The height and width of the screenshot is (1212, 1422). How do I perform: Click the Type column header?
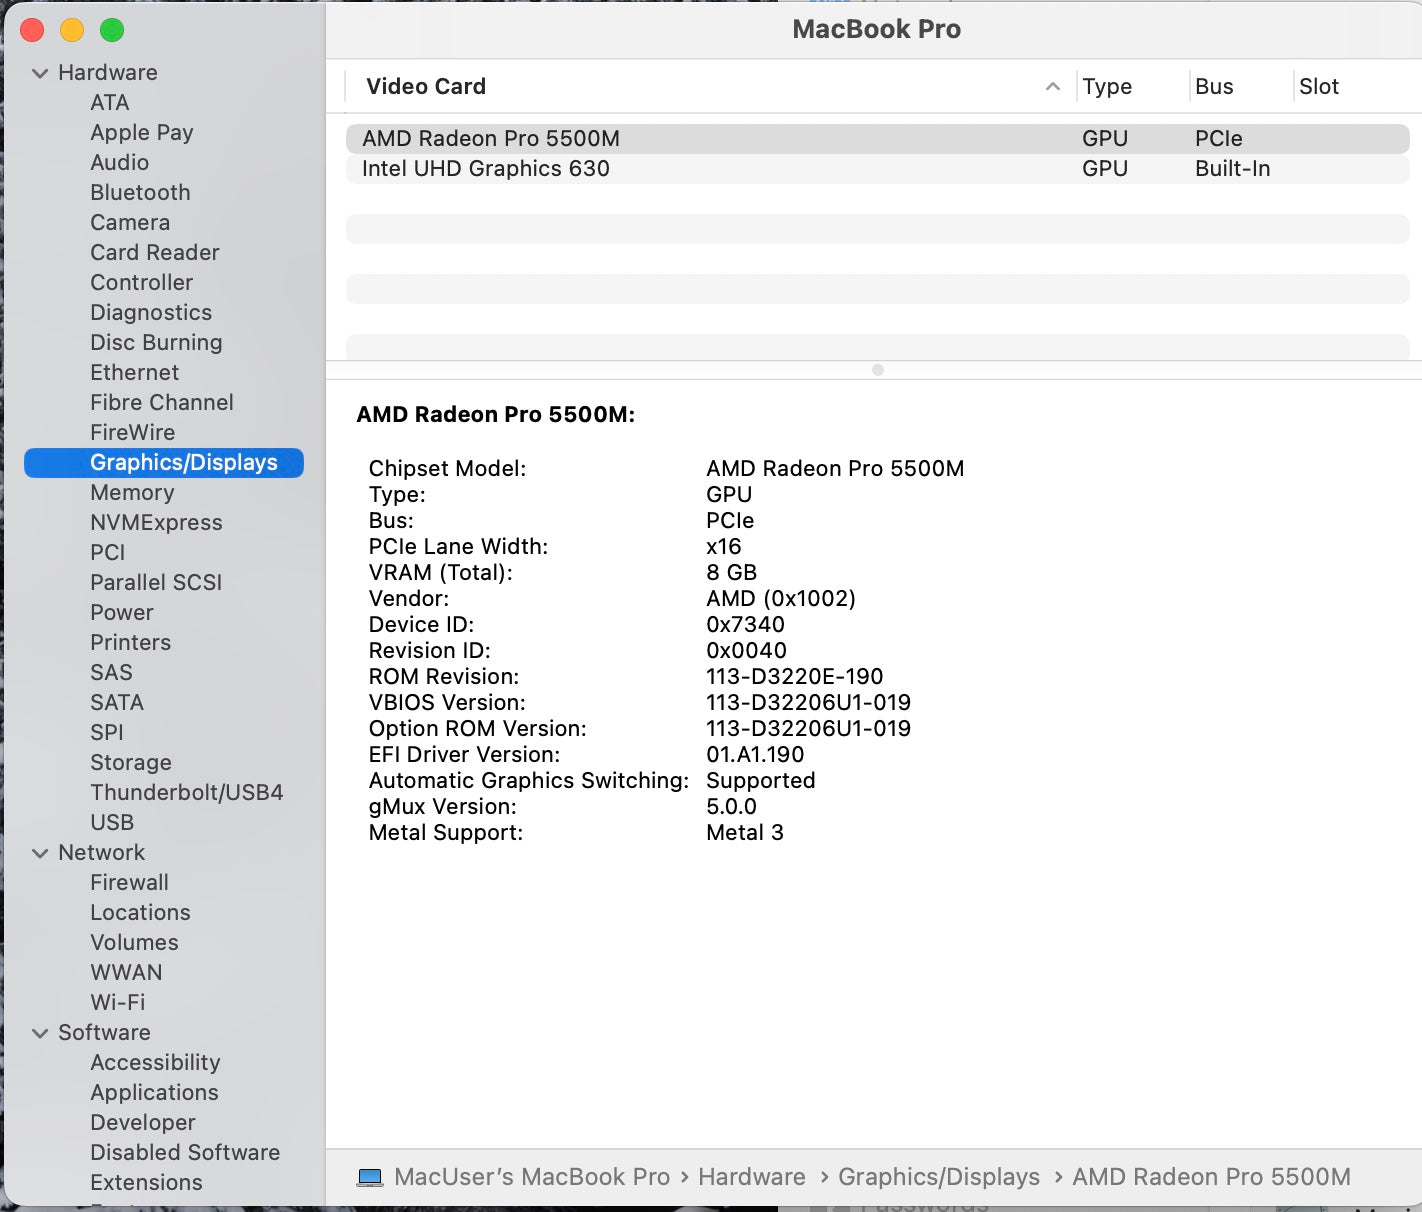pyautogui.click(x=1107, y=87)
